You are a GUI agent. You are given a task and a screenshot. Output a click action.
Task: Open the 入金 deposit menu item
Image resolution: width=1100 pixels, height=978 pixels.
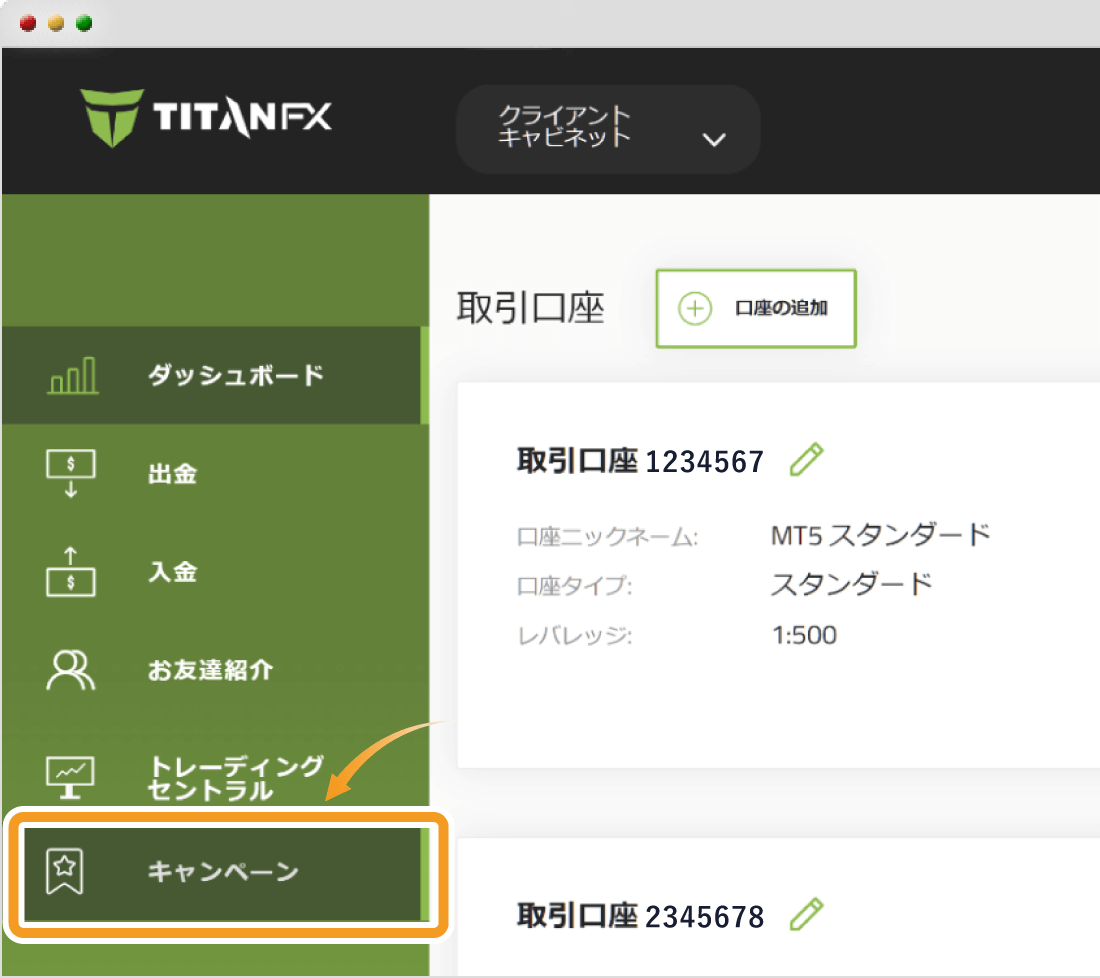[x=215, y=572]
